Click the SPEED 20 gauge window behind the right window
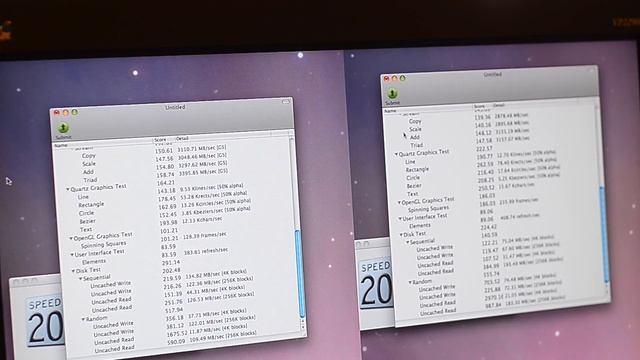640x360 pixels. pos(375,284)
